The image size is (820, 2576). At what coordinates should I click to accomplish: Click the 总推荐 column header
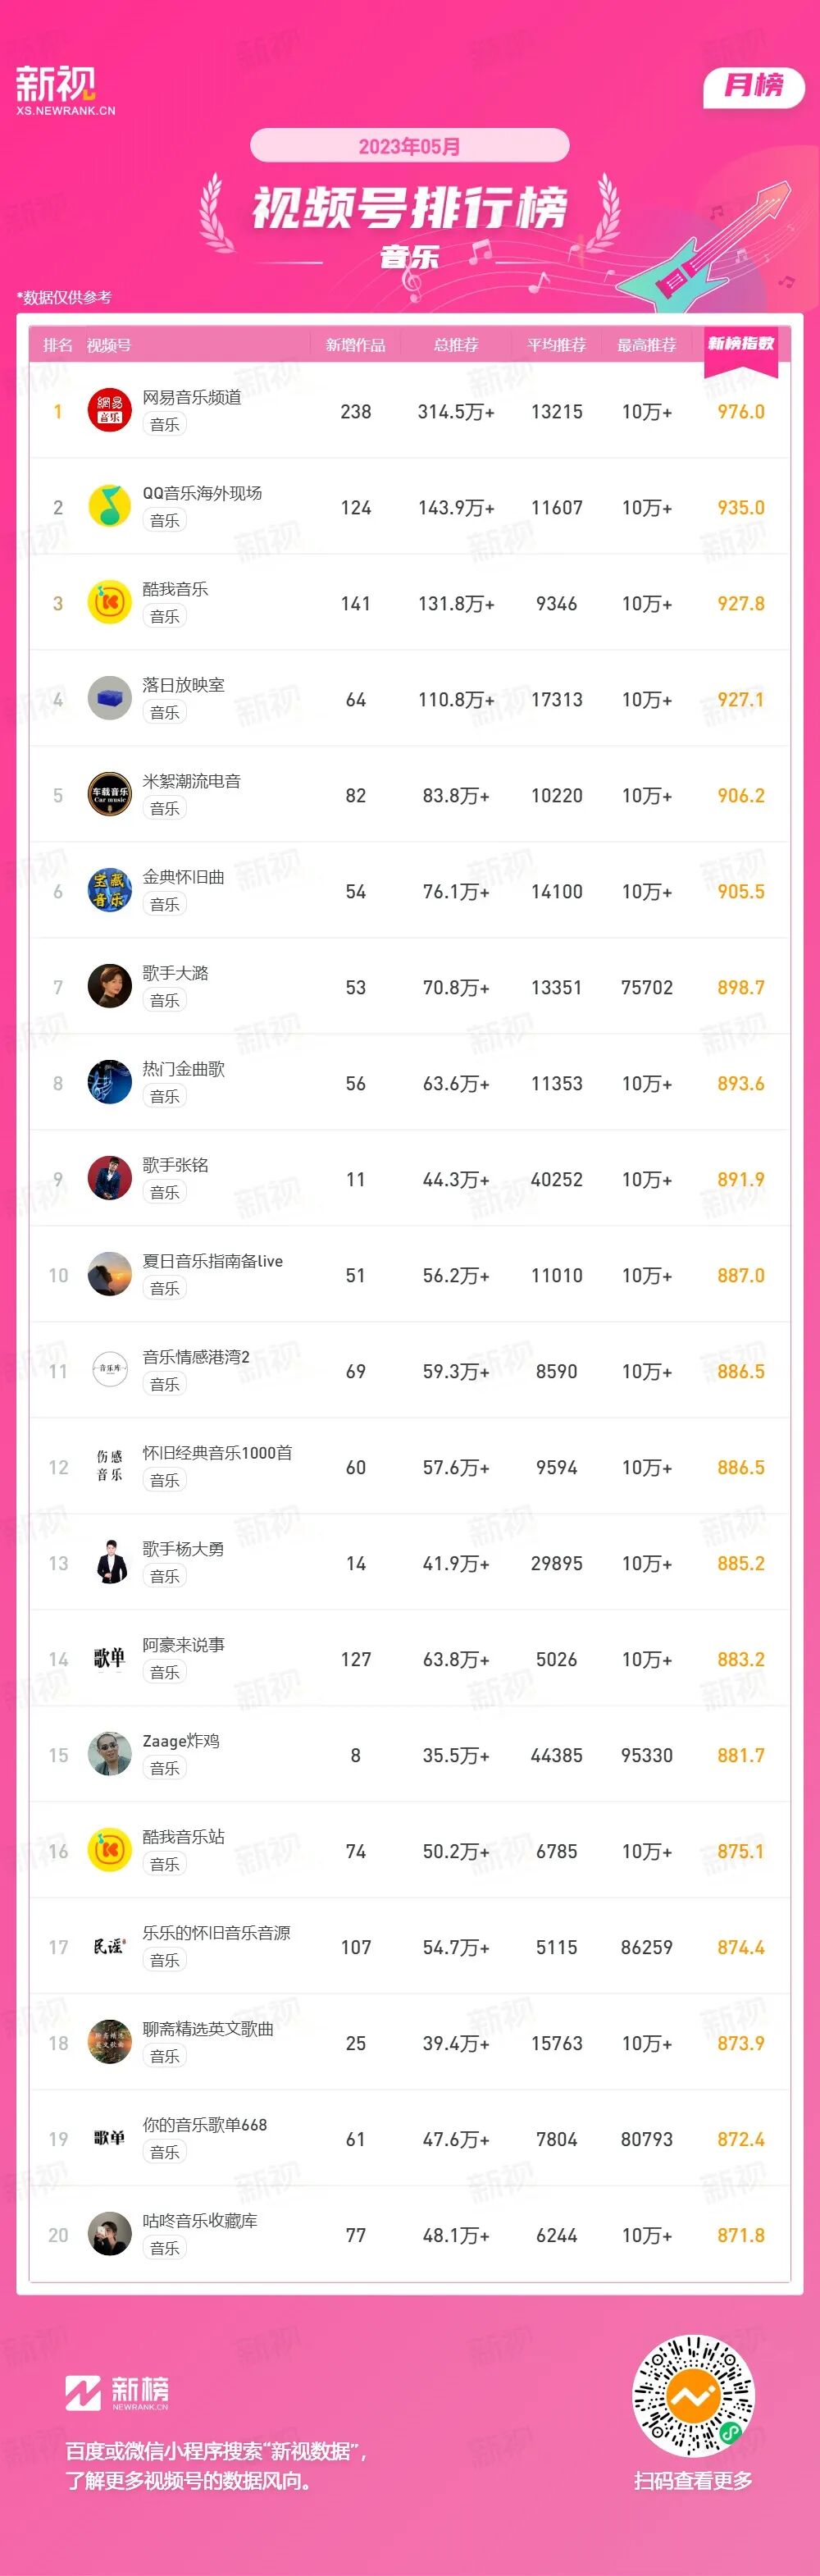pyautogui.click(x=456, y=345)
